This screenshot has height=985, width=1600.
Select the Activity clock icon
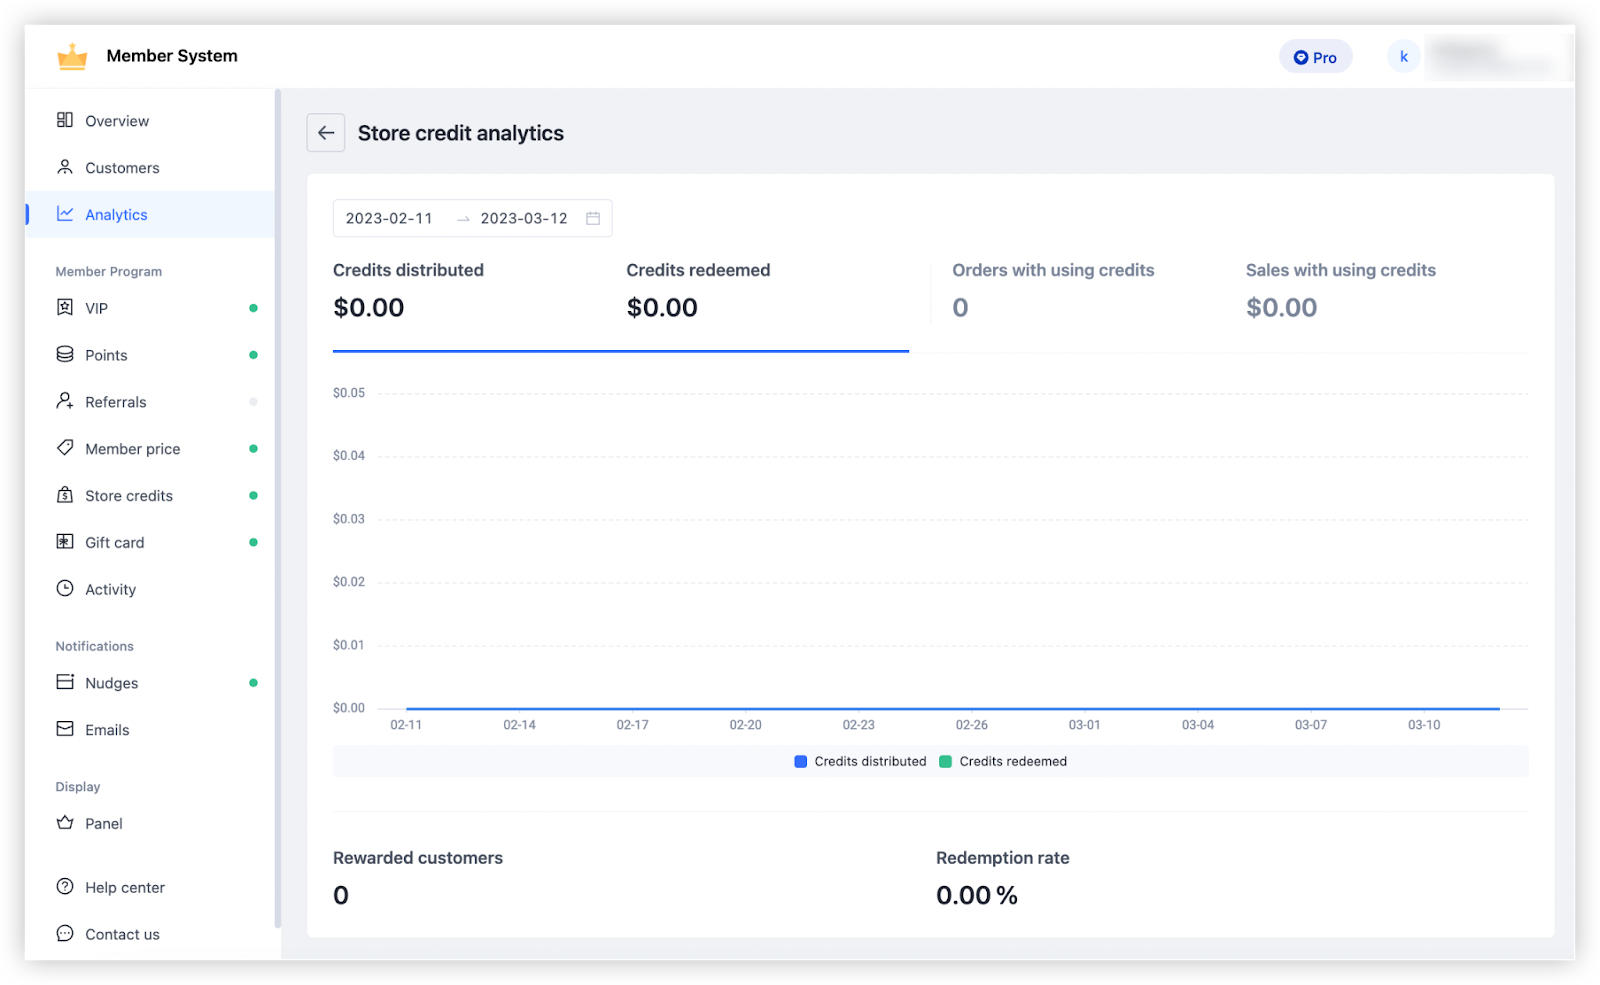pyautogui.click(x=64, y=589)
